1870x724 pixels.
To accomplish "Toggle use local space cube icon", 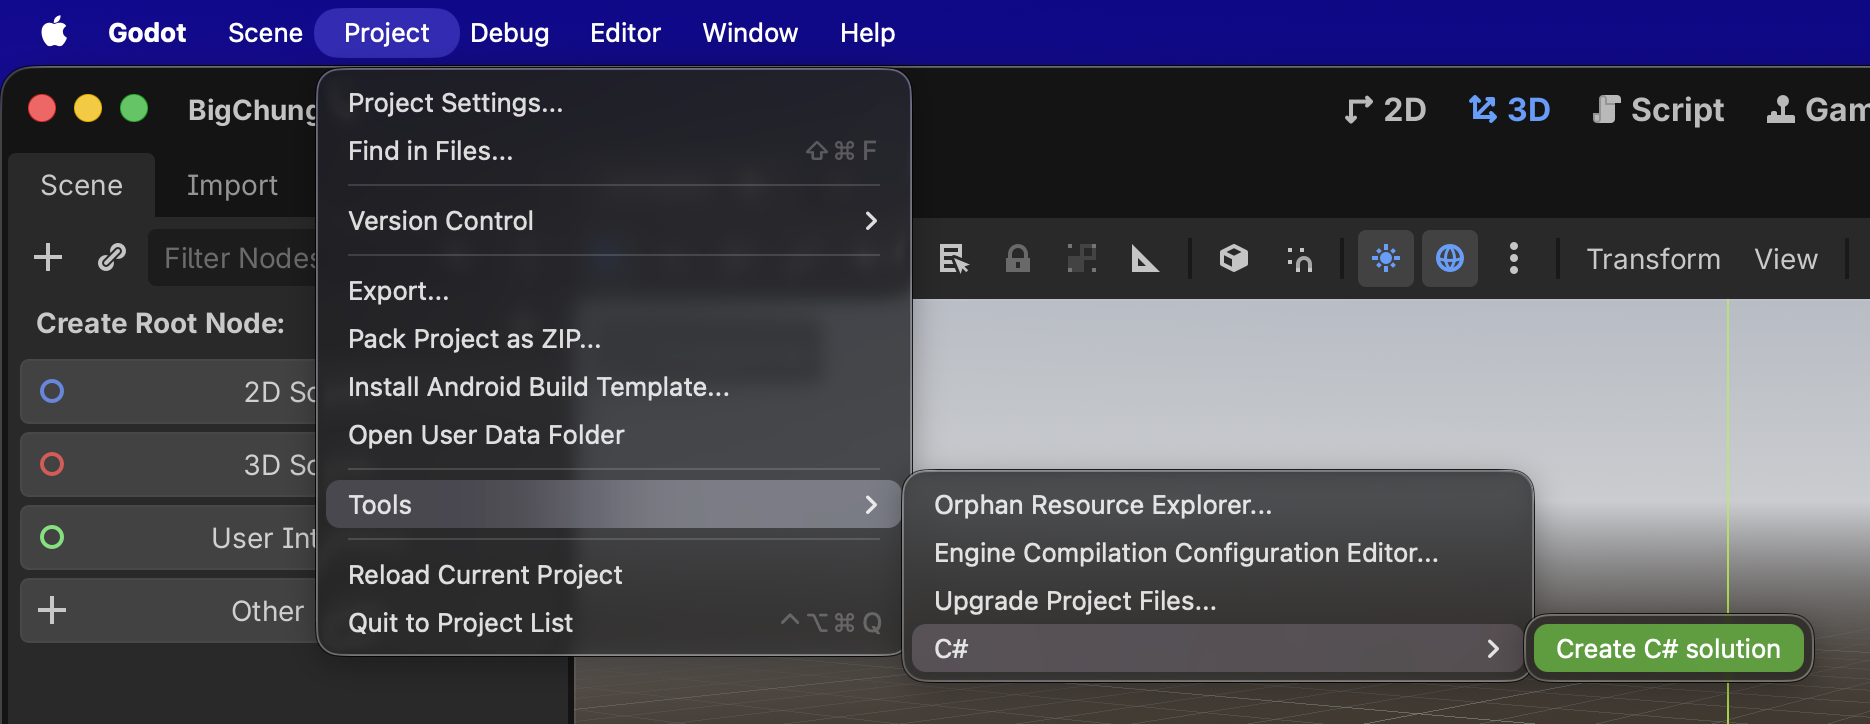I will click(x=1234, y=259).
